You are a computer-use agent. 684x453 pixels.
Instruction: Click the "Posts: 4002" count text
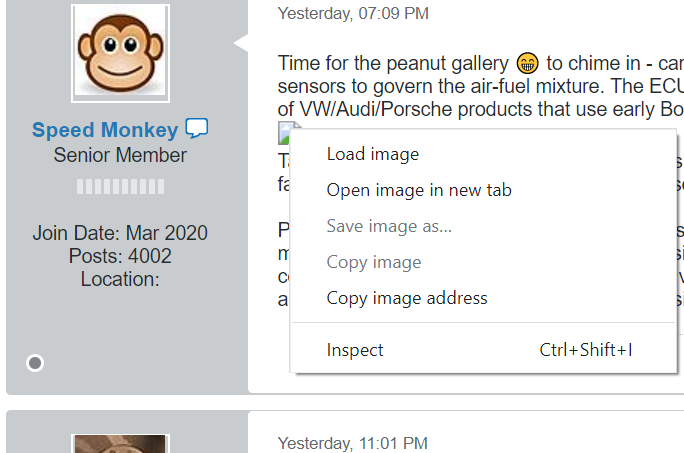click(120, 256)
